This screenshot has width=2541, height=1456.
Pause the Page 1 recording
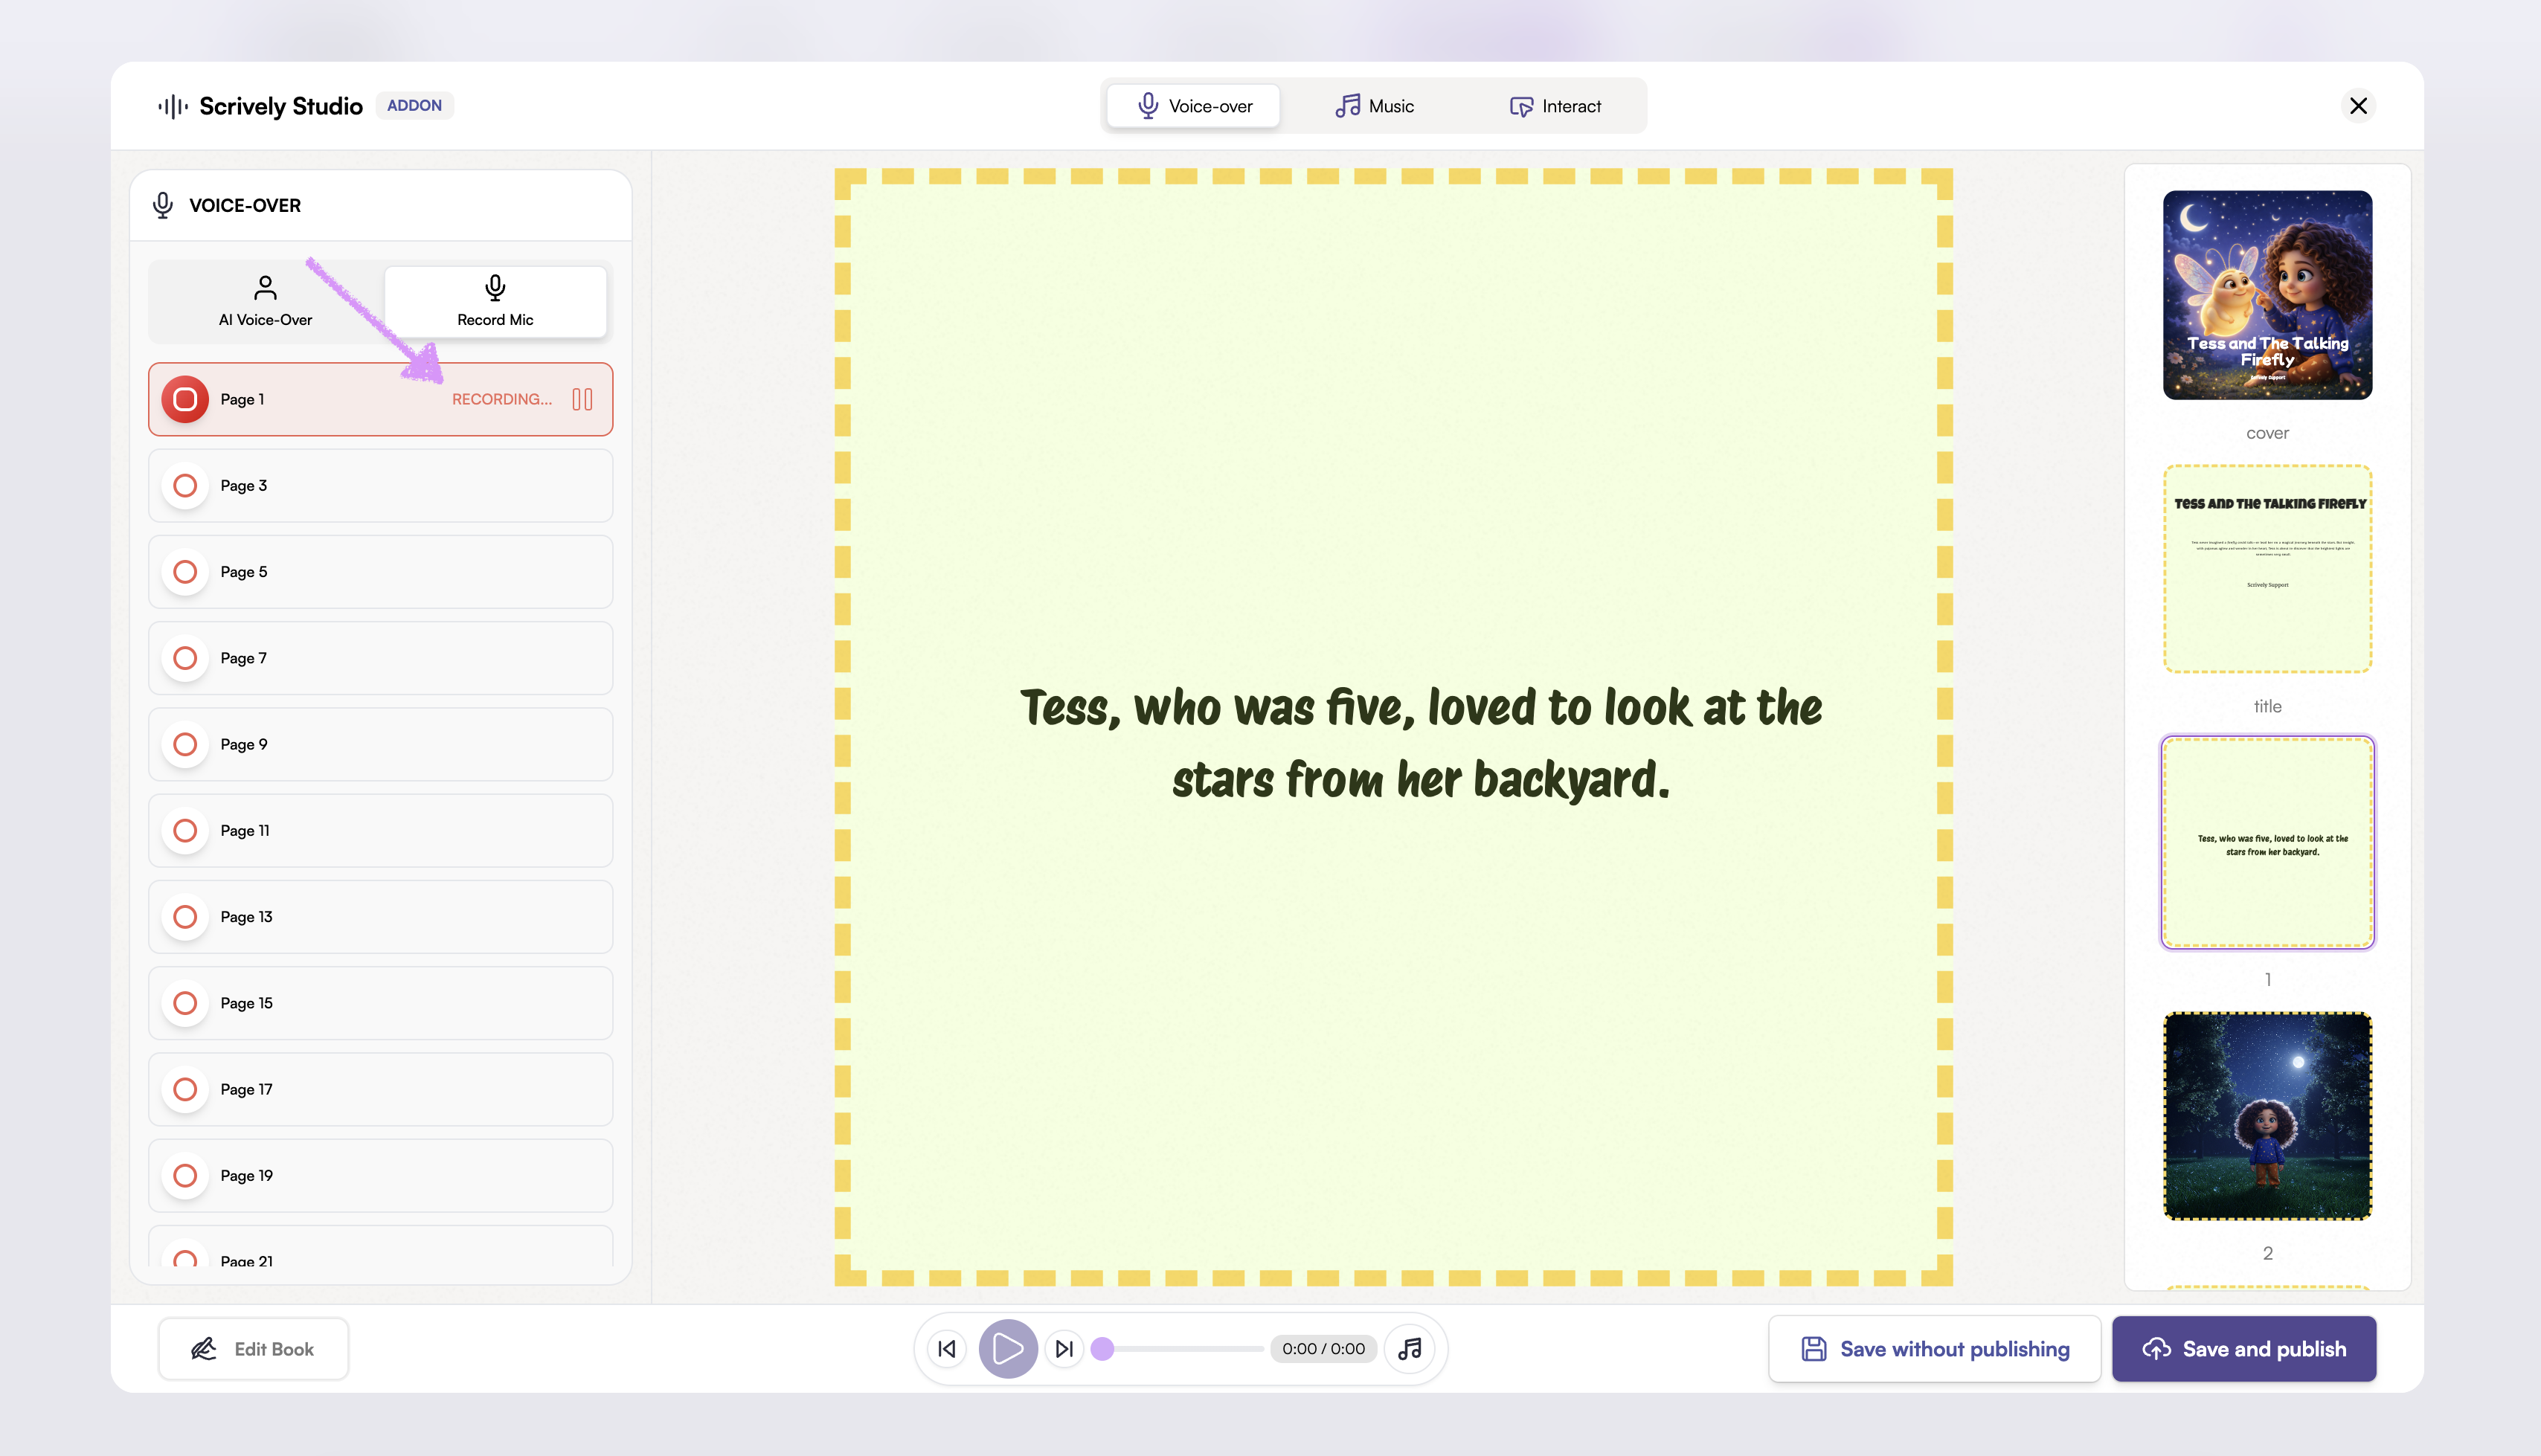pyautogui.click(x=582, y=399)
